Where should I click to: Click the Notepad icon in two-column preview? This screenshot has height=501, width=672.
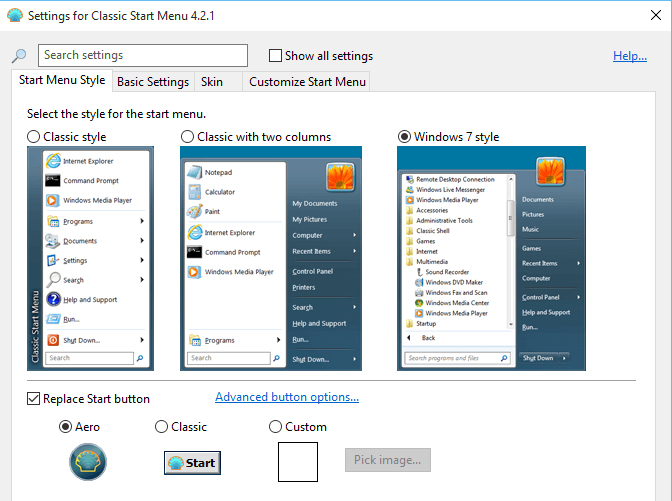click(194, 172)
